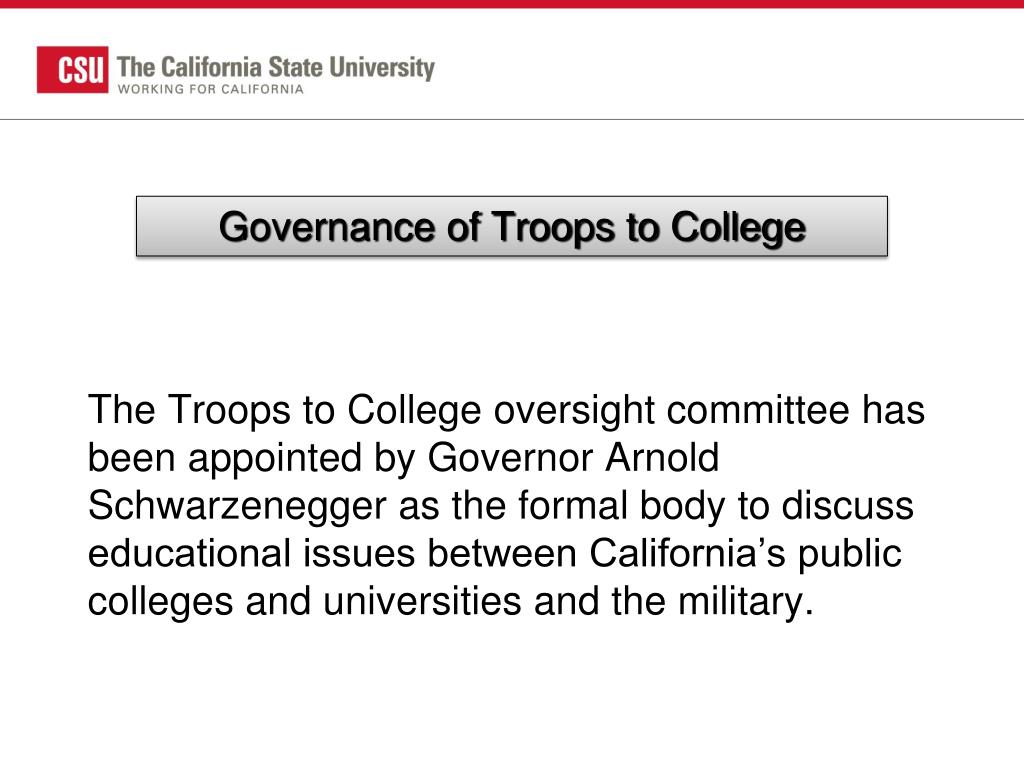
Task: Click the red CSU logo box
Action: click(72, 69)
